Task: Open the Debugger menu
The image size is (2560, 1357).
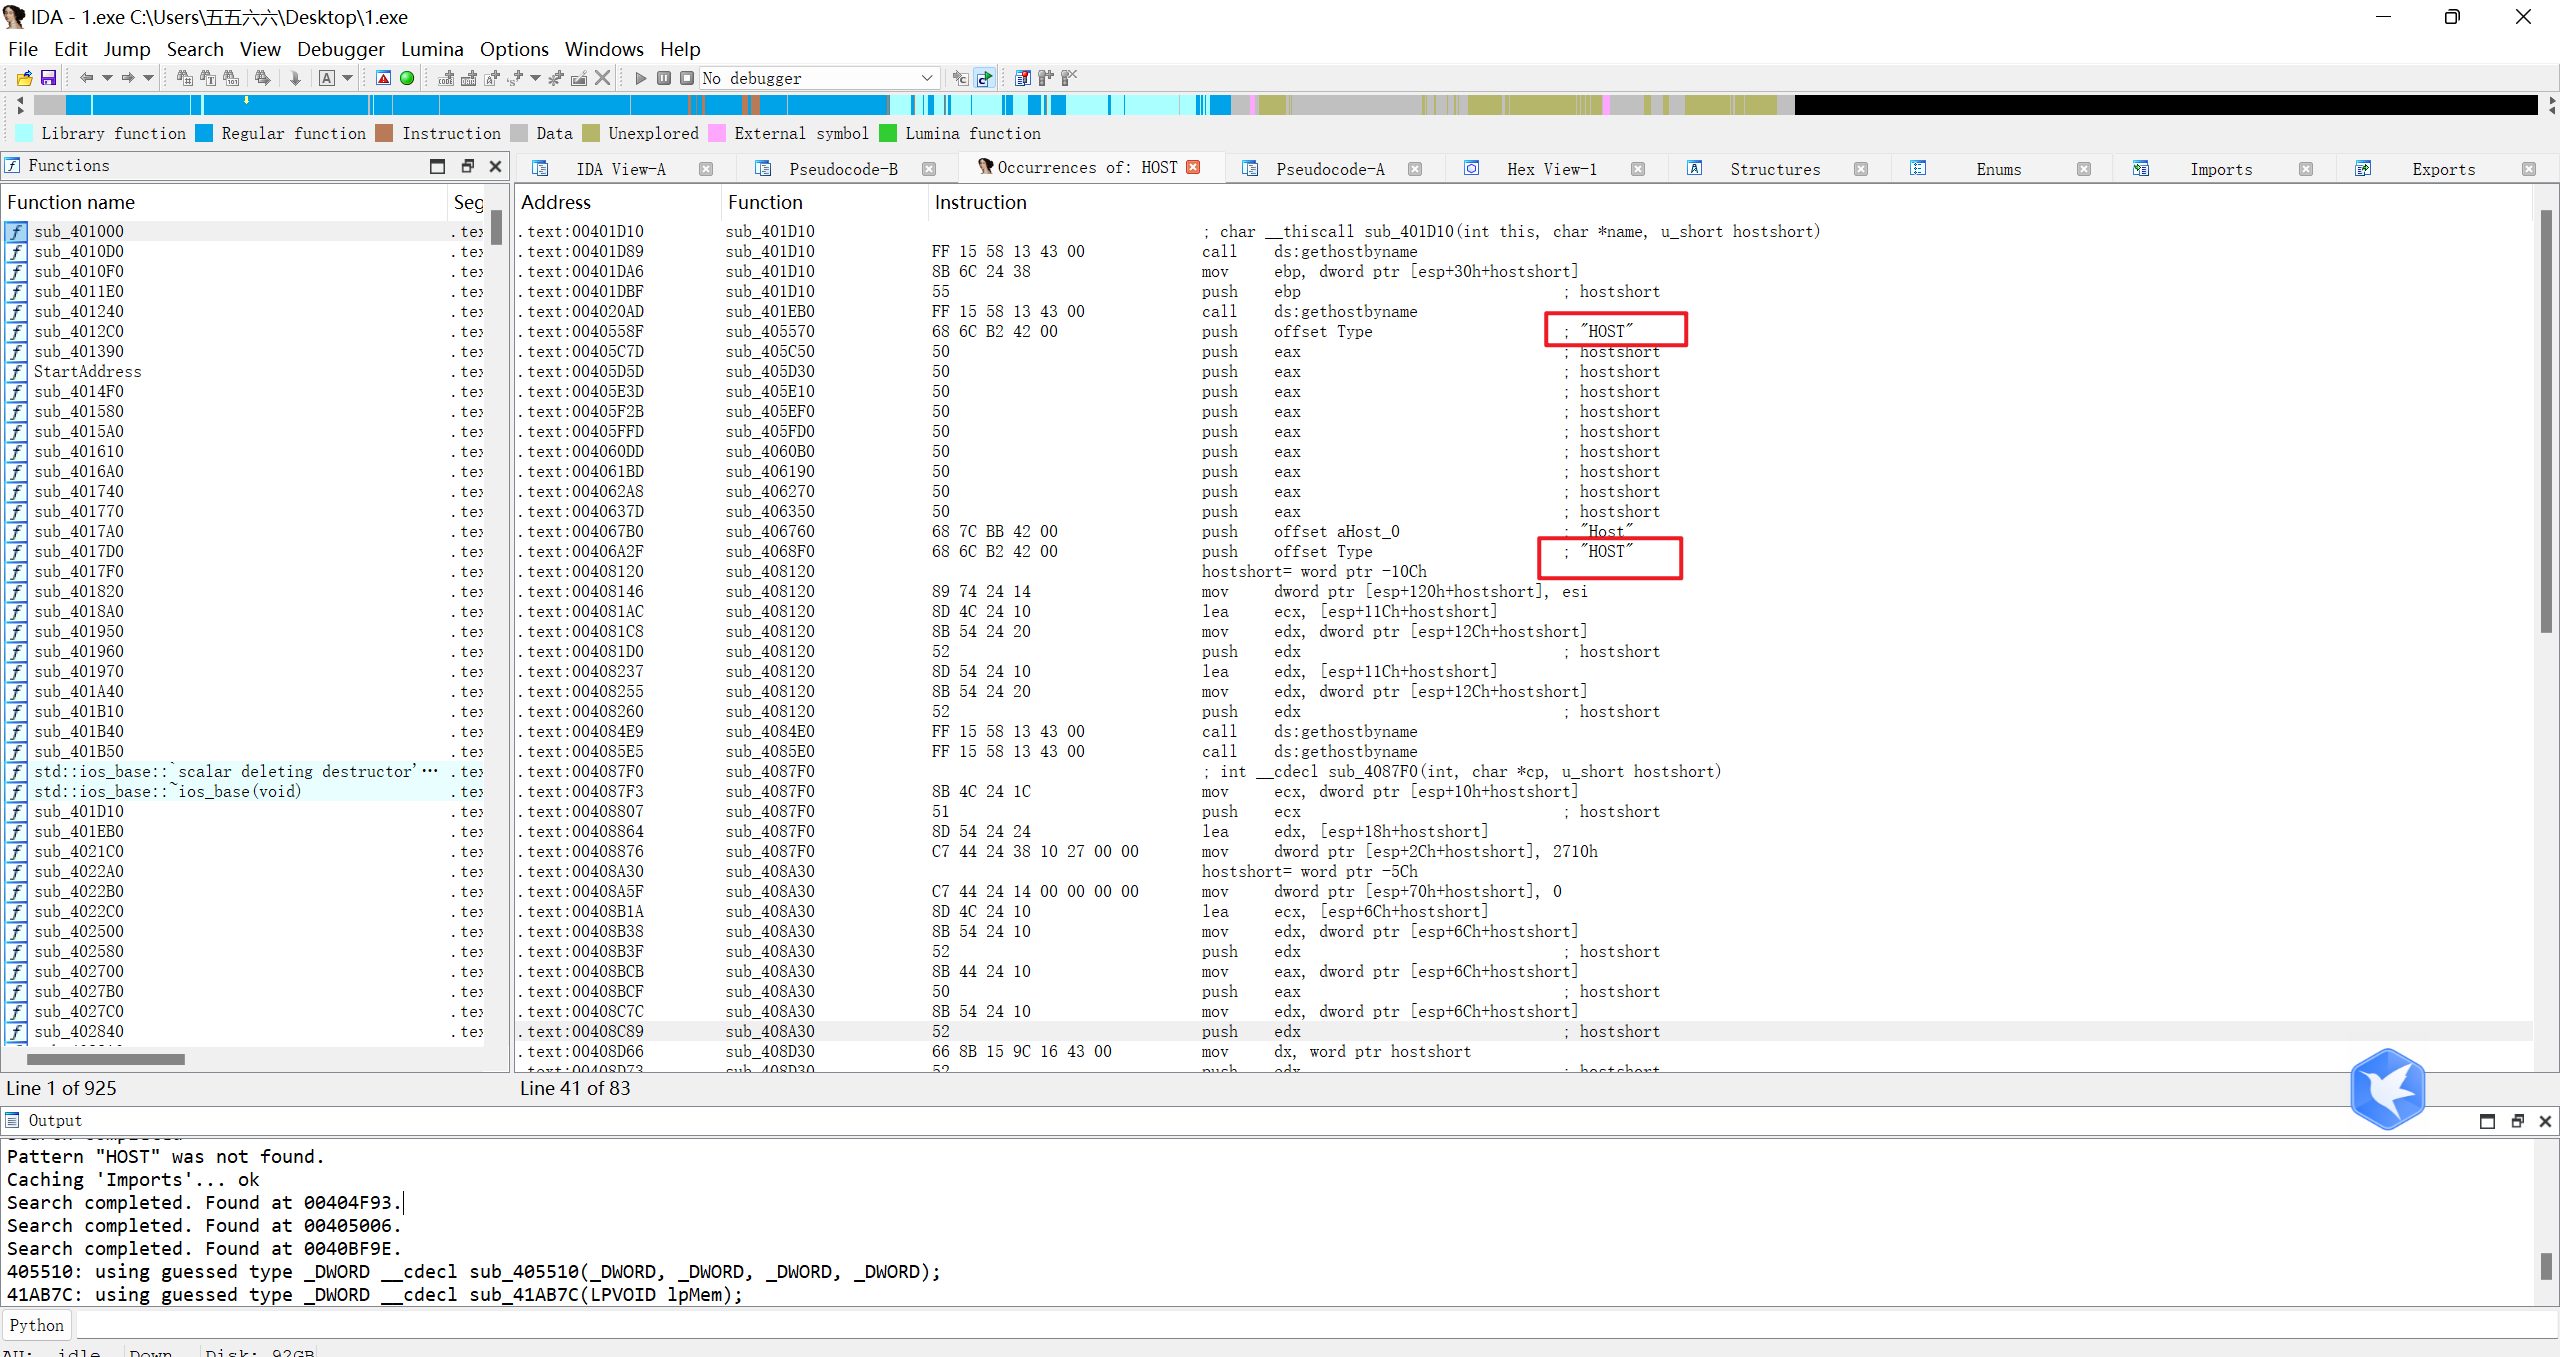Action: pos(340,49)
